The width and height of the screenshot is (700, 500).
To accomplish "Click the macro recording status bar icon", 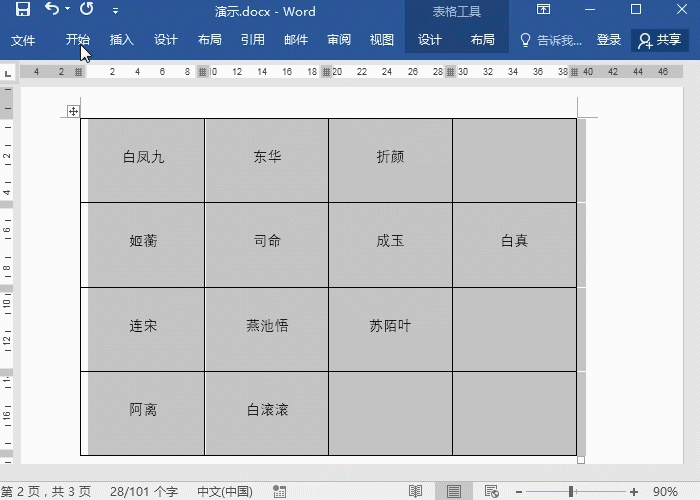I will [279, 492].
